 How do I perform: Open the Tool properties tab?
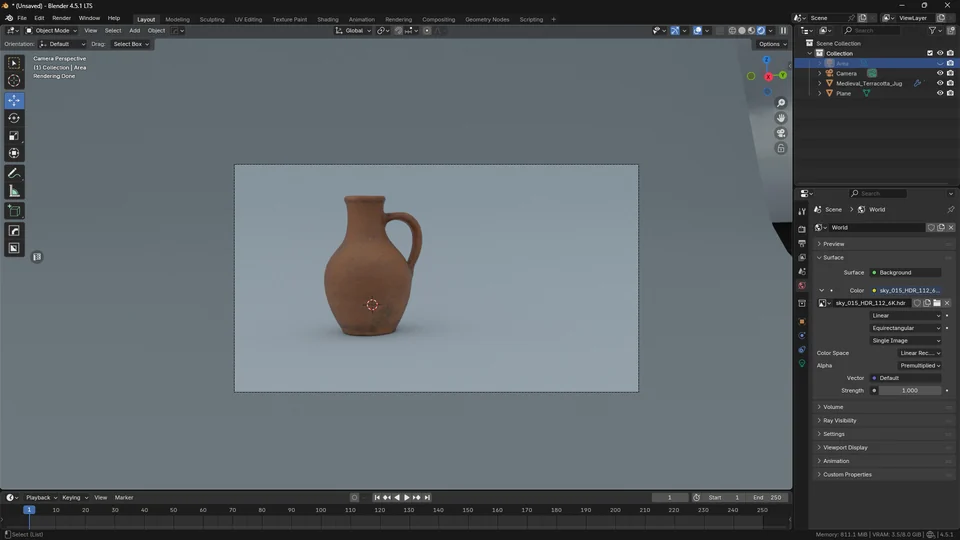[x=802, y=211]
